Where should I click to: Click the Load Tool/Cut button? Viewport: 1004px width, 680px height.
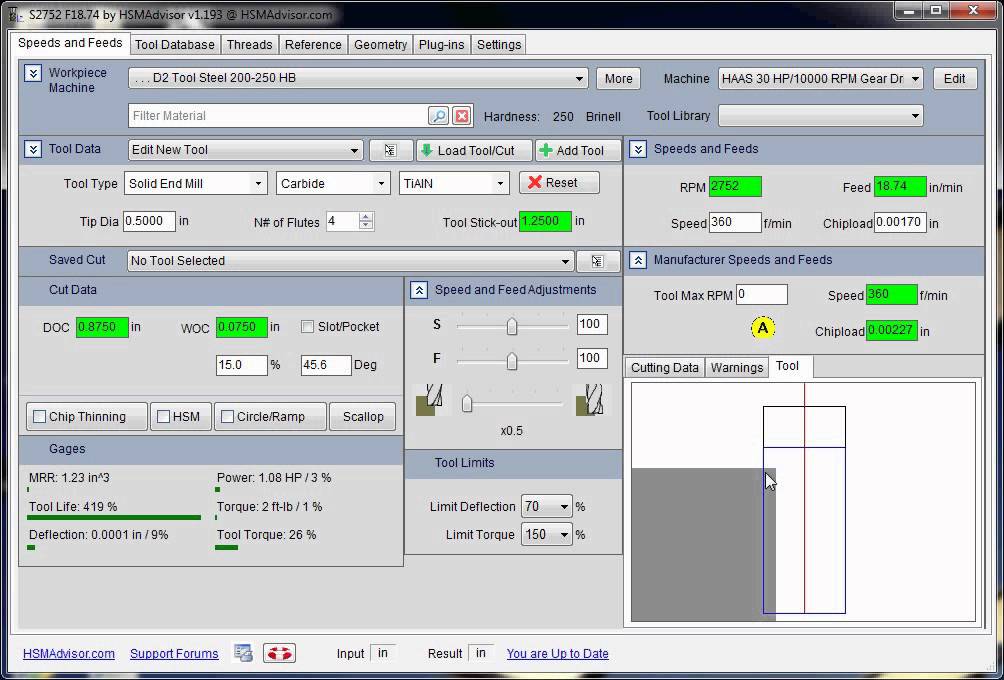pos(474,150)
